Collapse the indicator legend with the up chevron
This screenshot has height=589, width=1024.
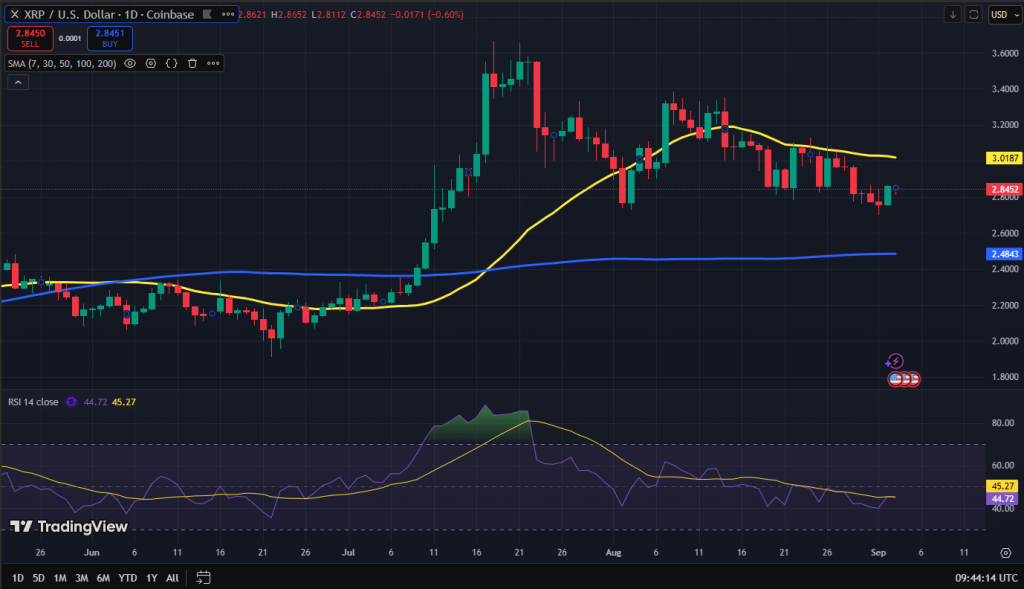[x=18, y=82]
